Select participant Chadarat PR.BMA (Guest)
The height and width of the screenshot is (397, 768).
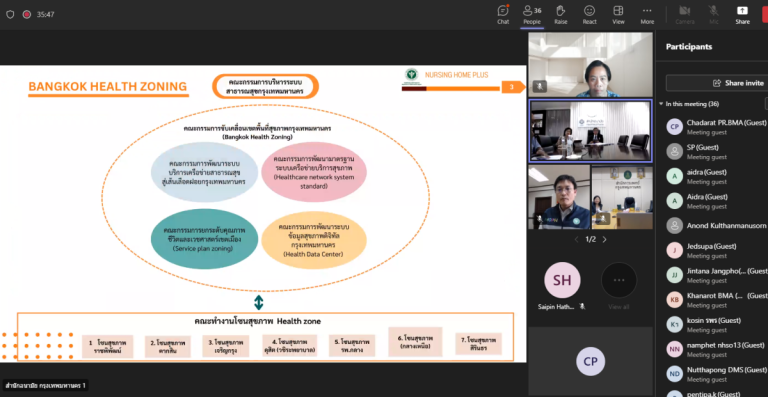(717, 127)
